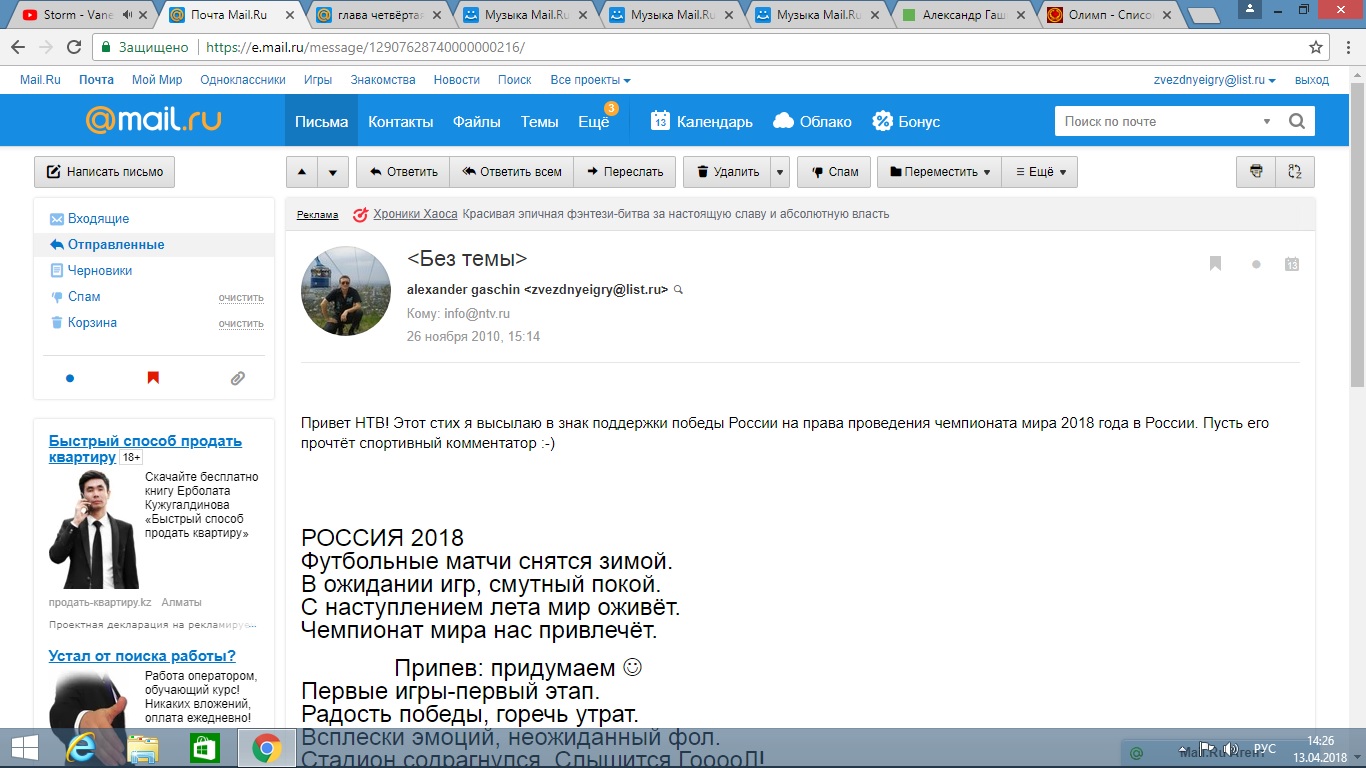Open Устал от поиска работы ad
Screen dimensions: 1366x768
click(x=142, y=656)
